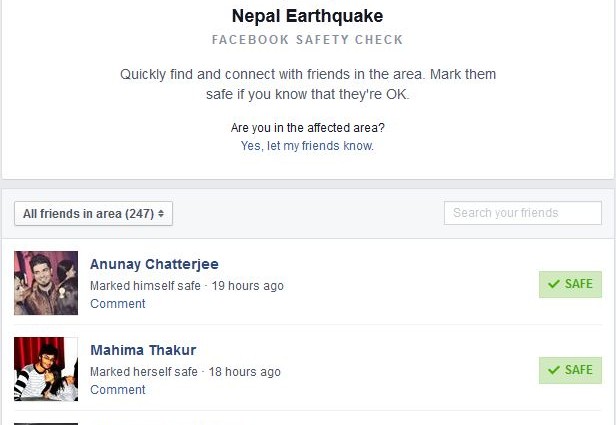Comment on Anunay Chatterjee's safe status
Image resolution: width=616 pixels, height=425 pixels.
coord(118,304)
